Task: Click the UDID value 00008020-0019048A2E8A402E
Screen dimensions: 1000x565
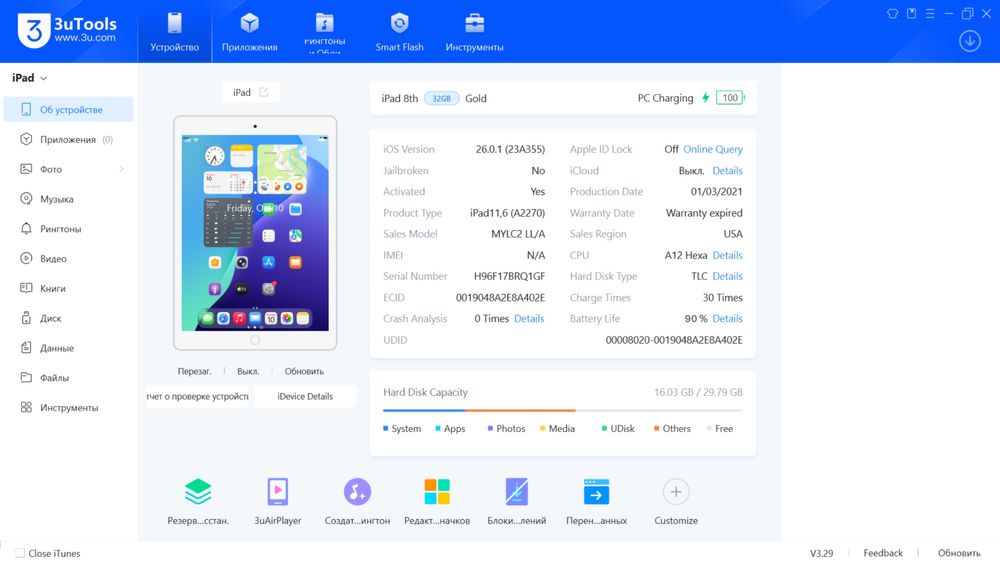Action: coord(674,340)
